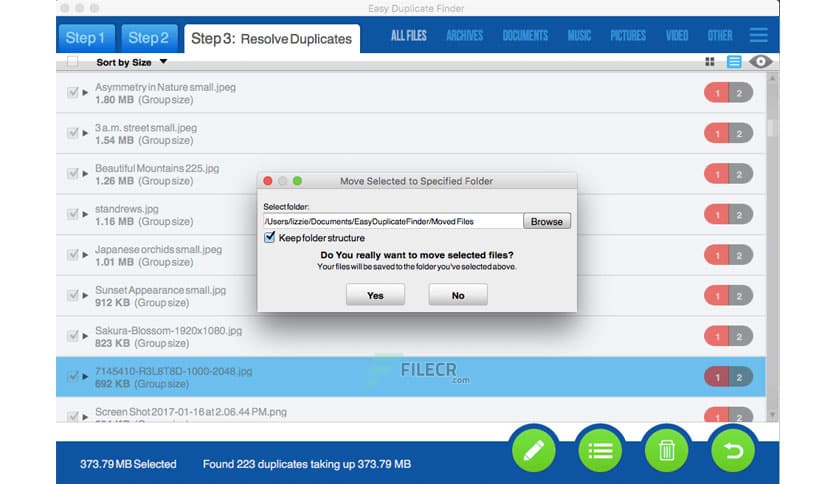This screenshot has height=484, width=836.
Task: Filter by OTHER
Action: coord(720,36)
